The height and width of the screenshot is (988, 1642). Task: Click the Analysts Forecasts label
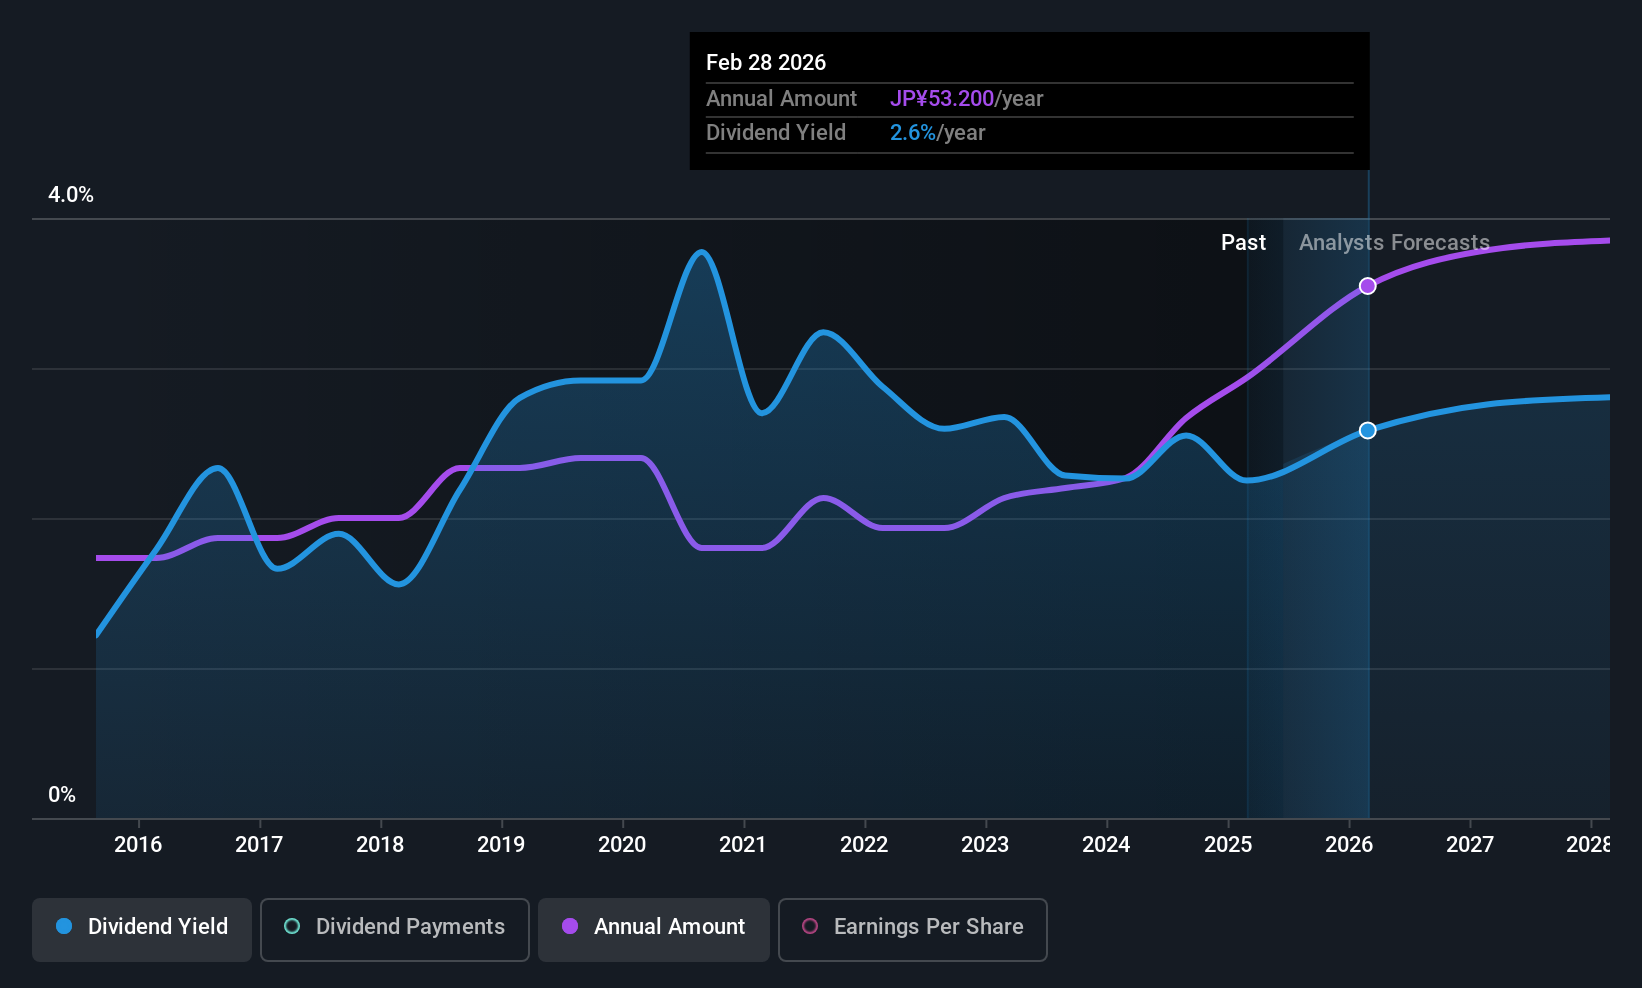click(x=1394, y=243)
